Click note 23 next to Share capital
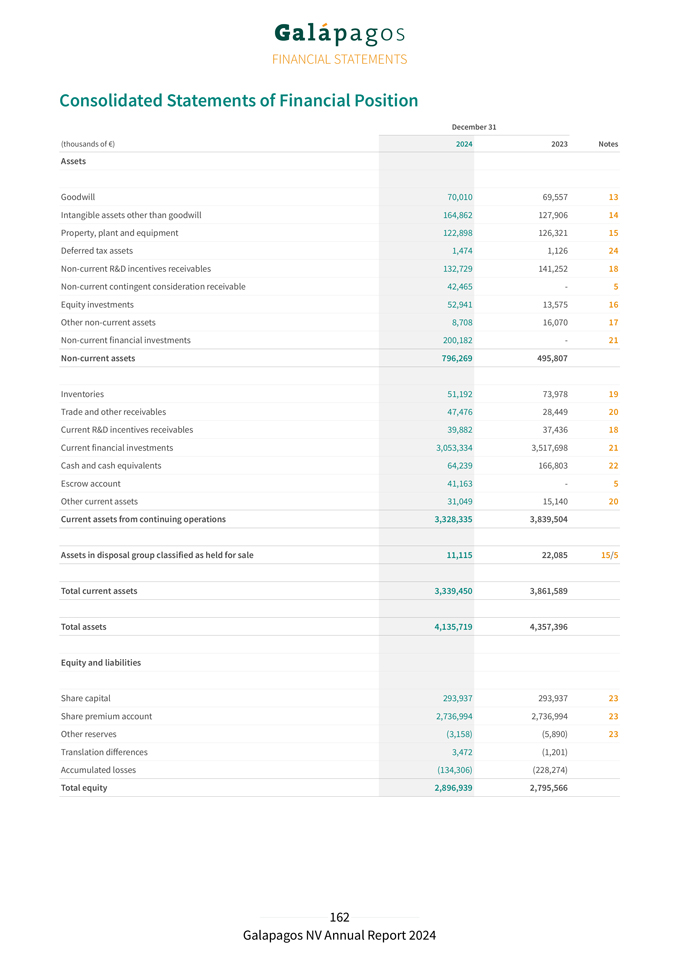The height and width of the screenshot is (960, 679). pyautogui.click(x=613, y=698)
